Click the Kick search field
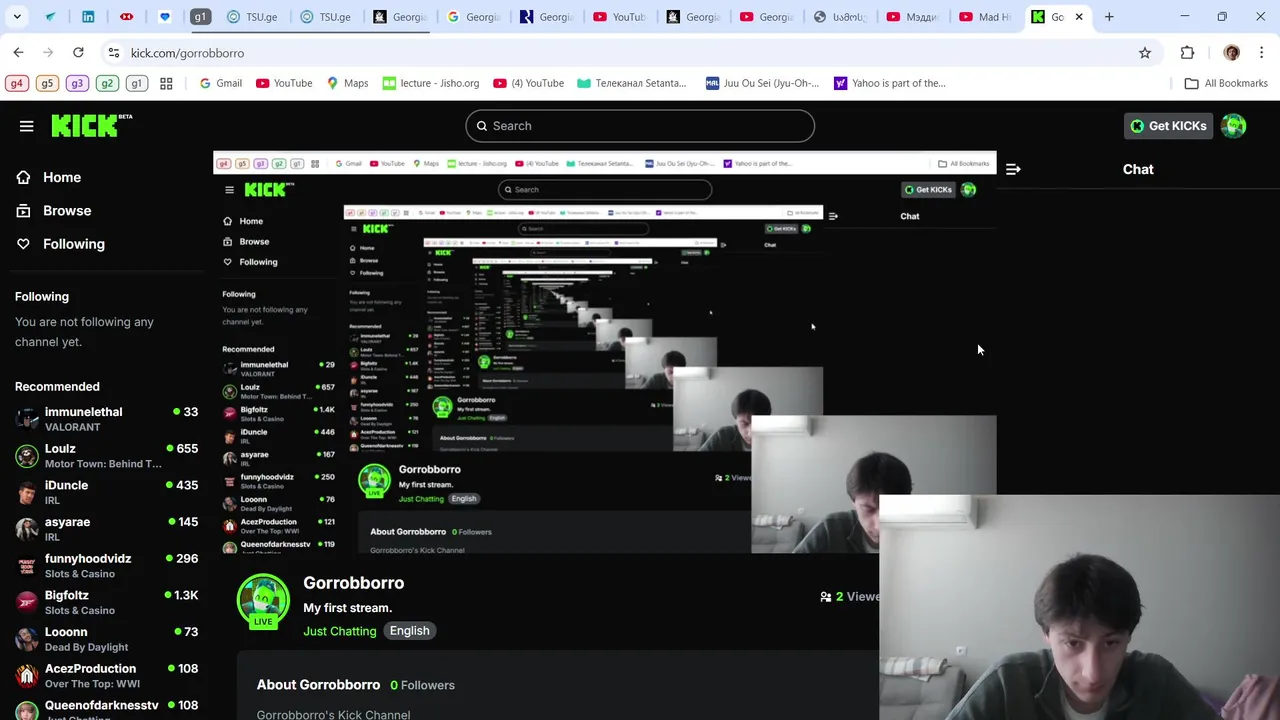Viewport: 1280px width, 720px height. pos(640,126)
